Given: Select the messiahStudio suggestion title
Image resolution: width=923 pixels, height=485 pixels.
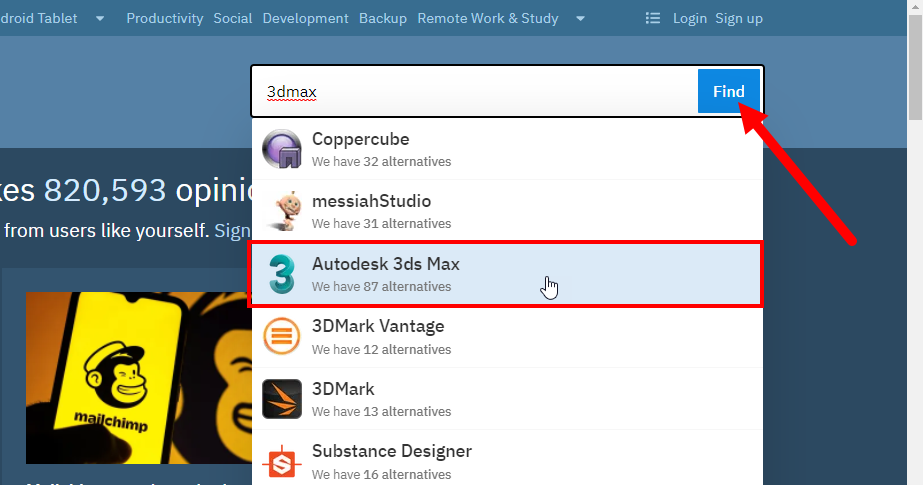Looking at the screenshot, I should (x=371, y=201).
